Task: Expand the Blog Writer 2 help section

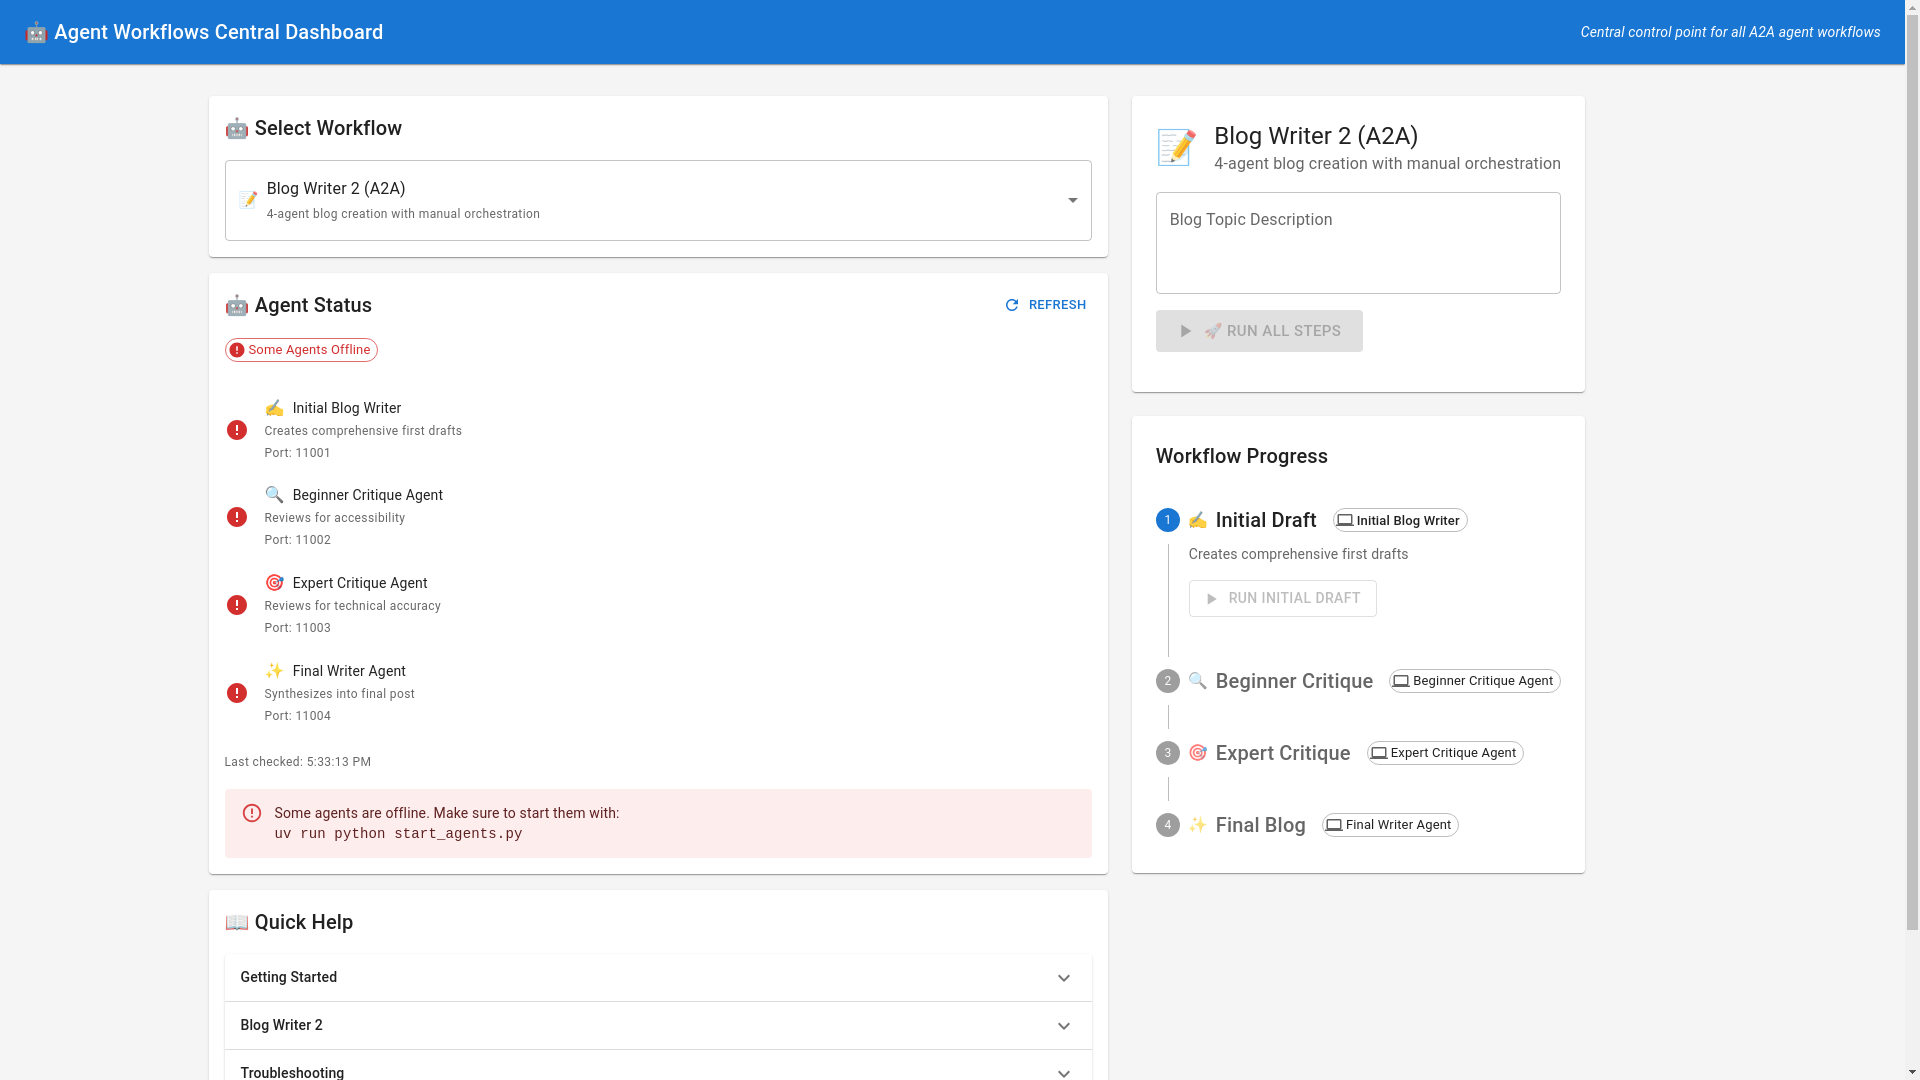Action: click(x=658, y=1026)
